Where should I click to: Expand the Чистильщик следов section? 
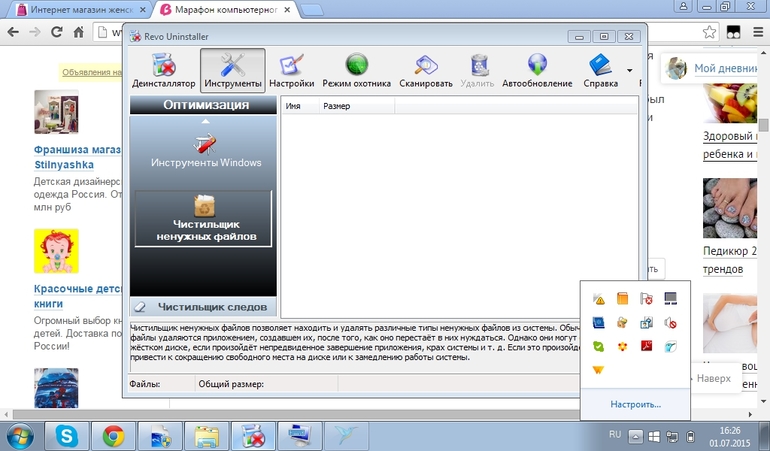pos(203,307)
